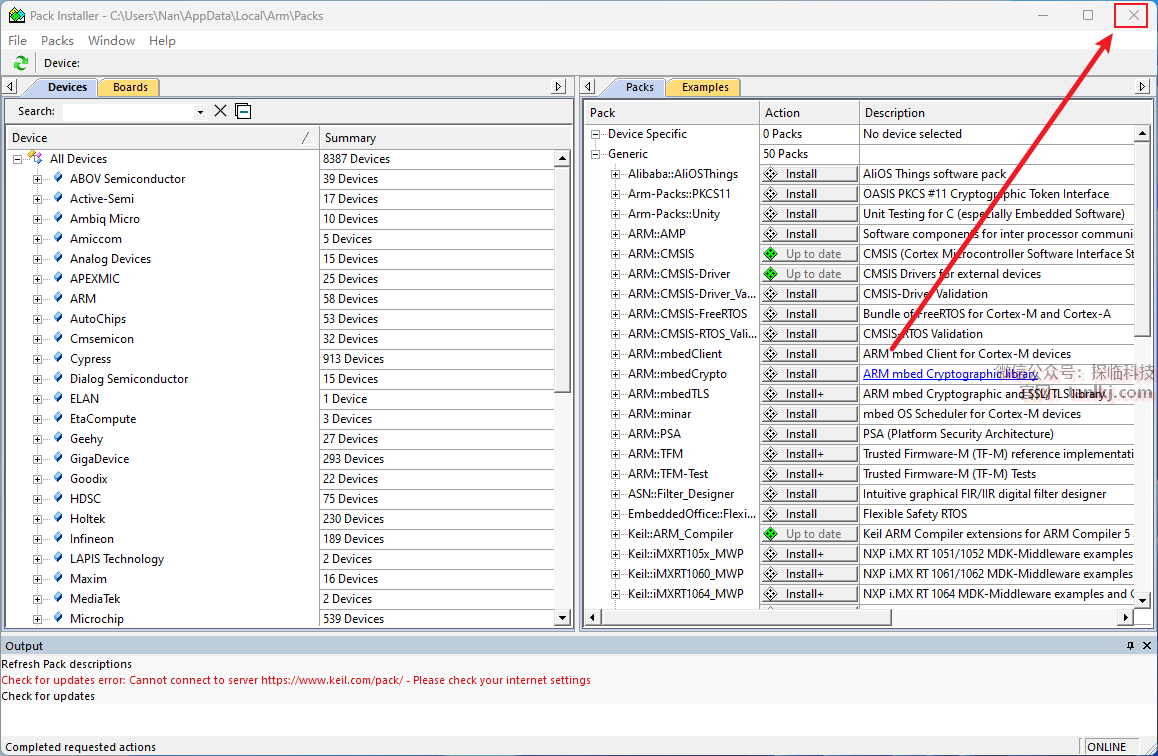
Task: Open the Examples tab
Action: pyautogui.click(x=705, y=87)
